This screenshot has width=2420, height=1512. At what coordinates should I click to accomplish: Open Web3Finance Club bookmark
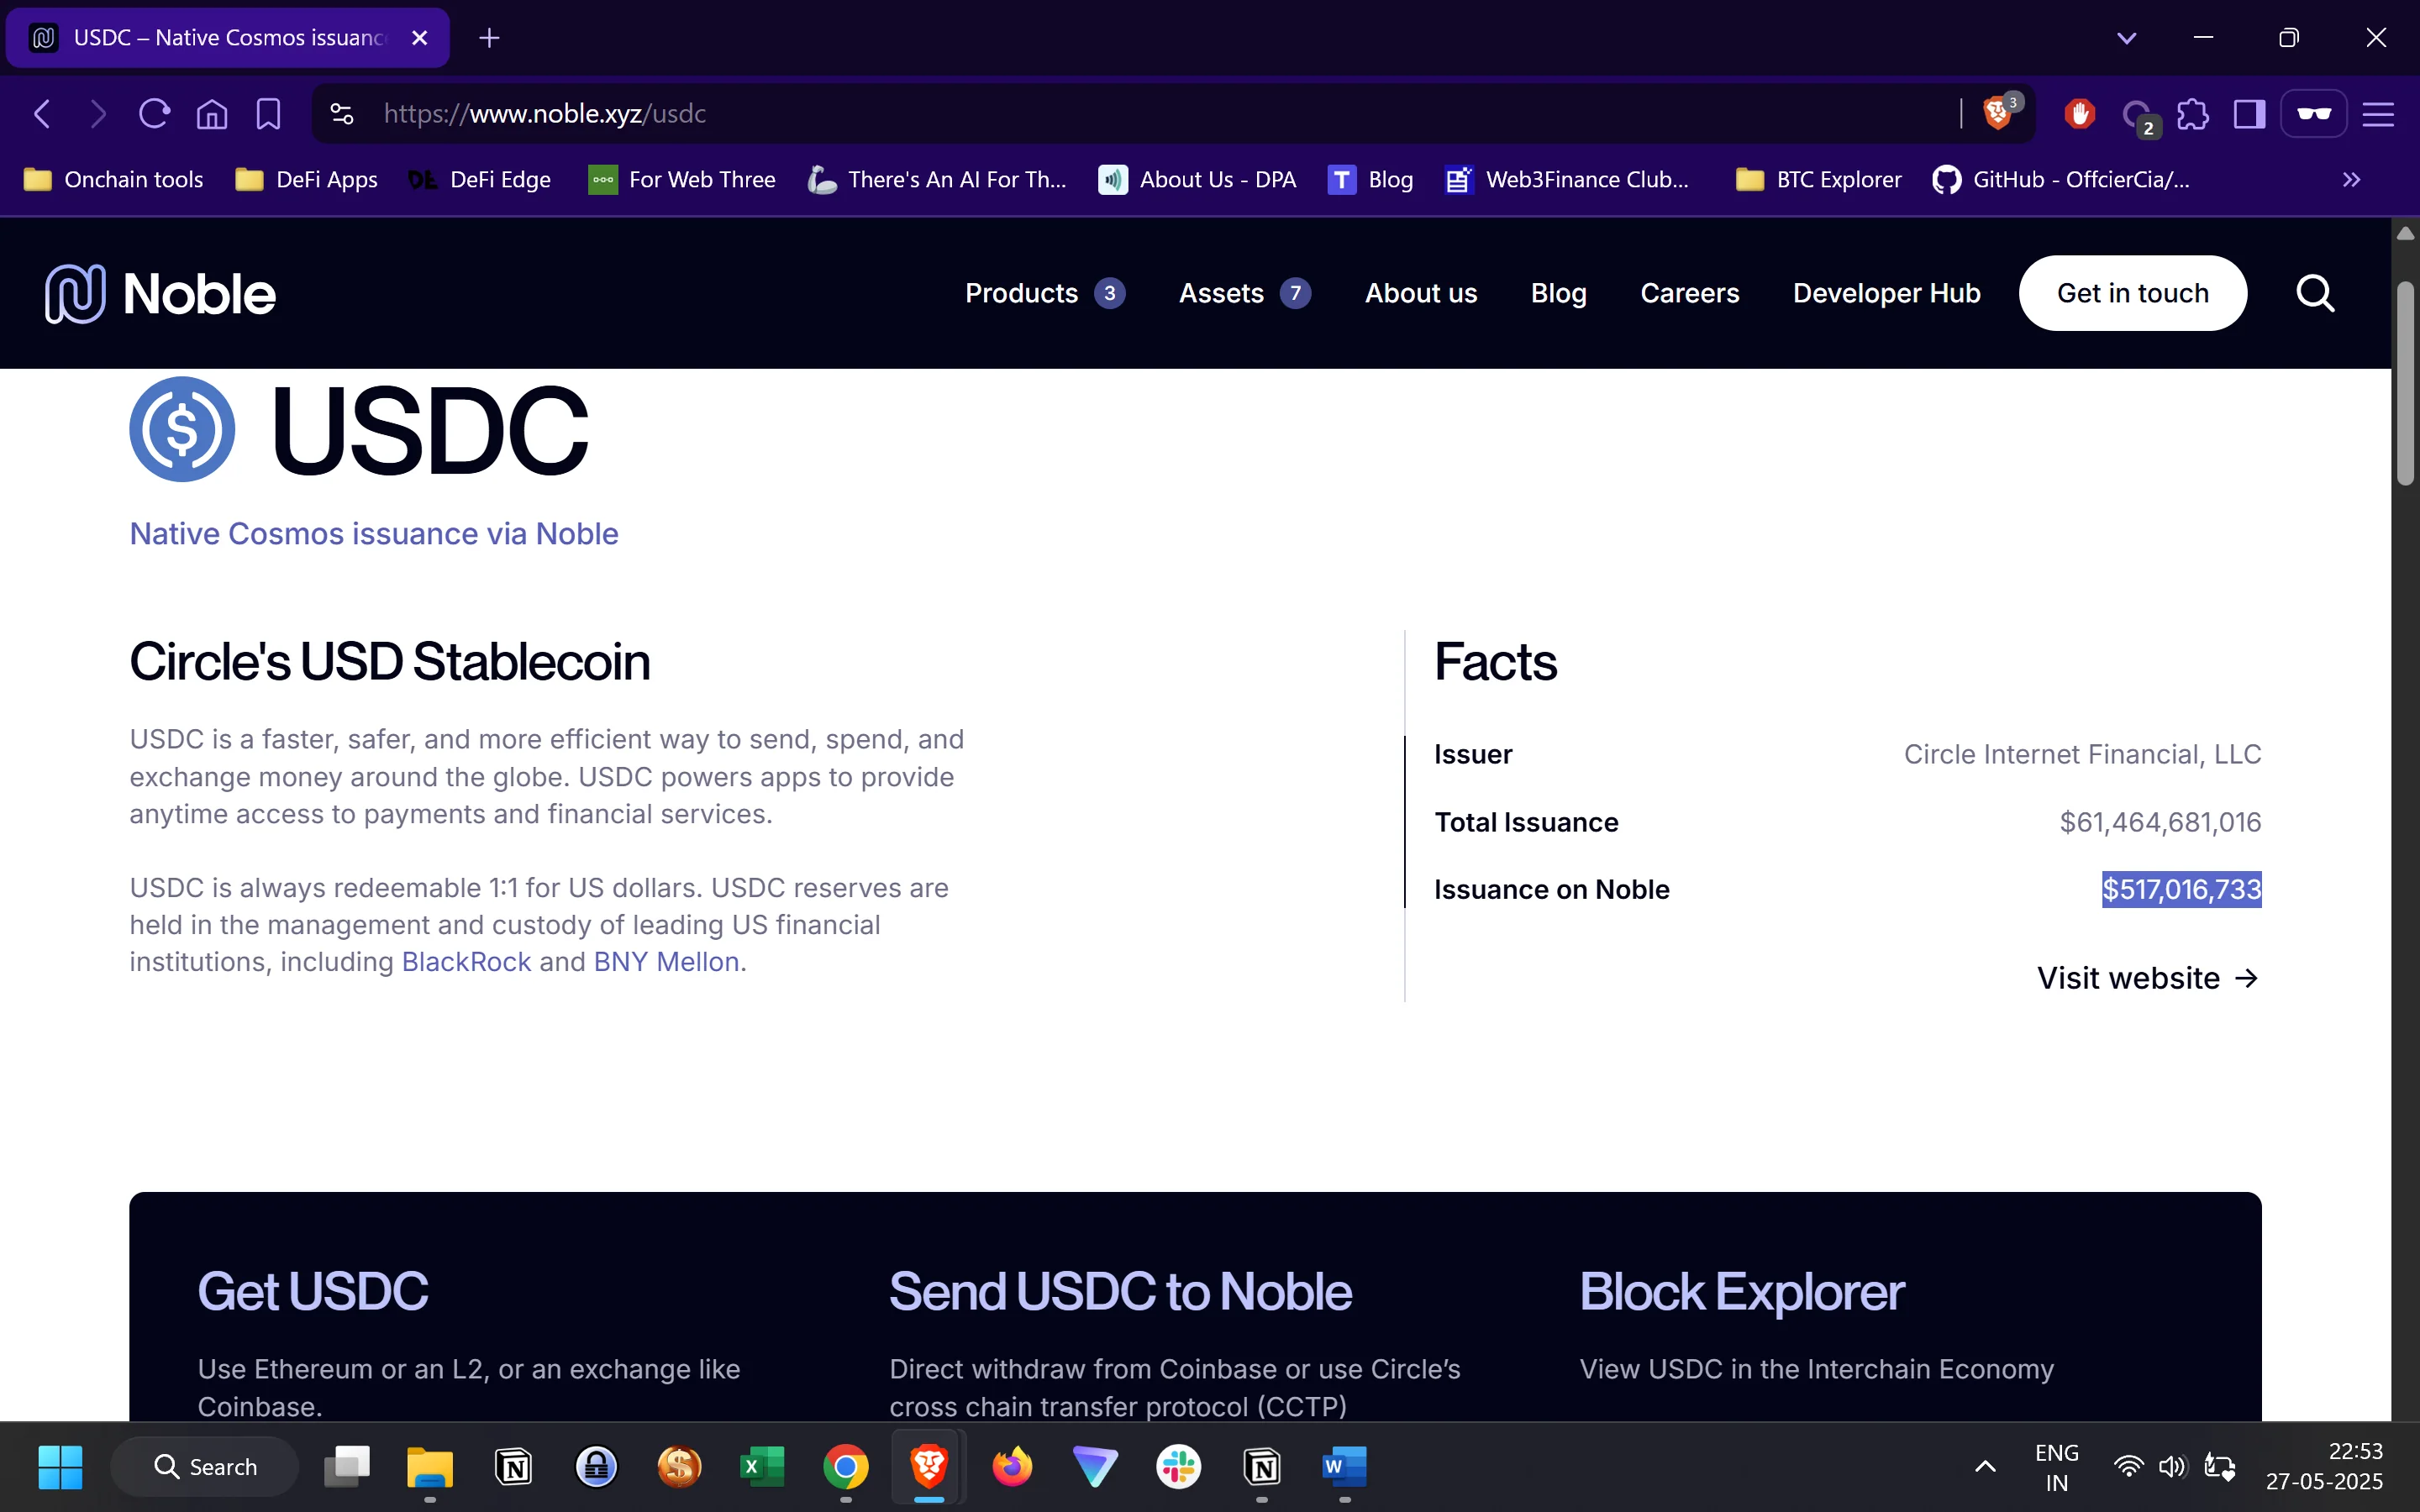[1567, 180]
